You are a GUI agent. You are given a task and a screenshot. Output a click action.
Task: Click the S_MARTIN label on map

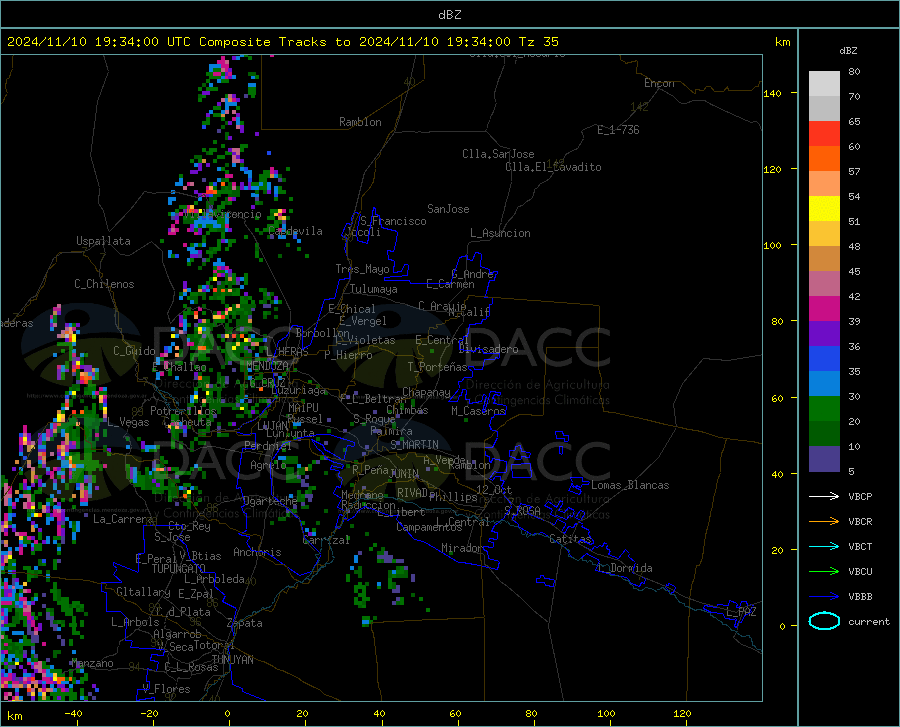click(x=414, y=445)
